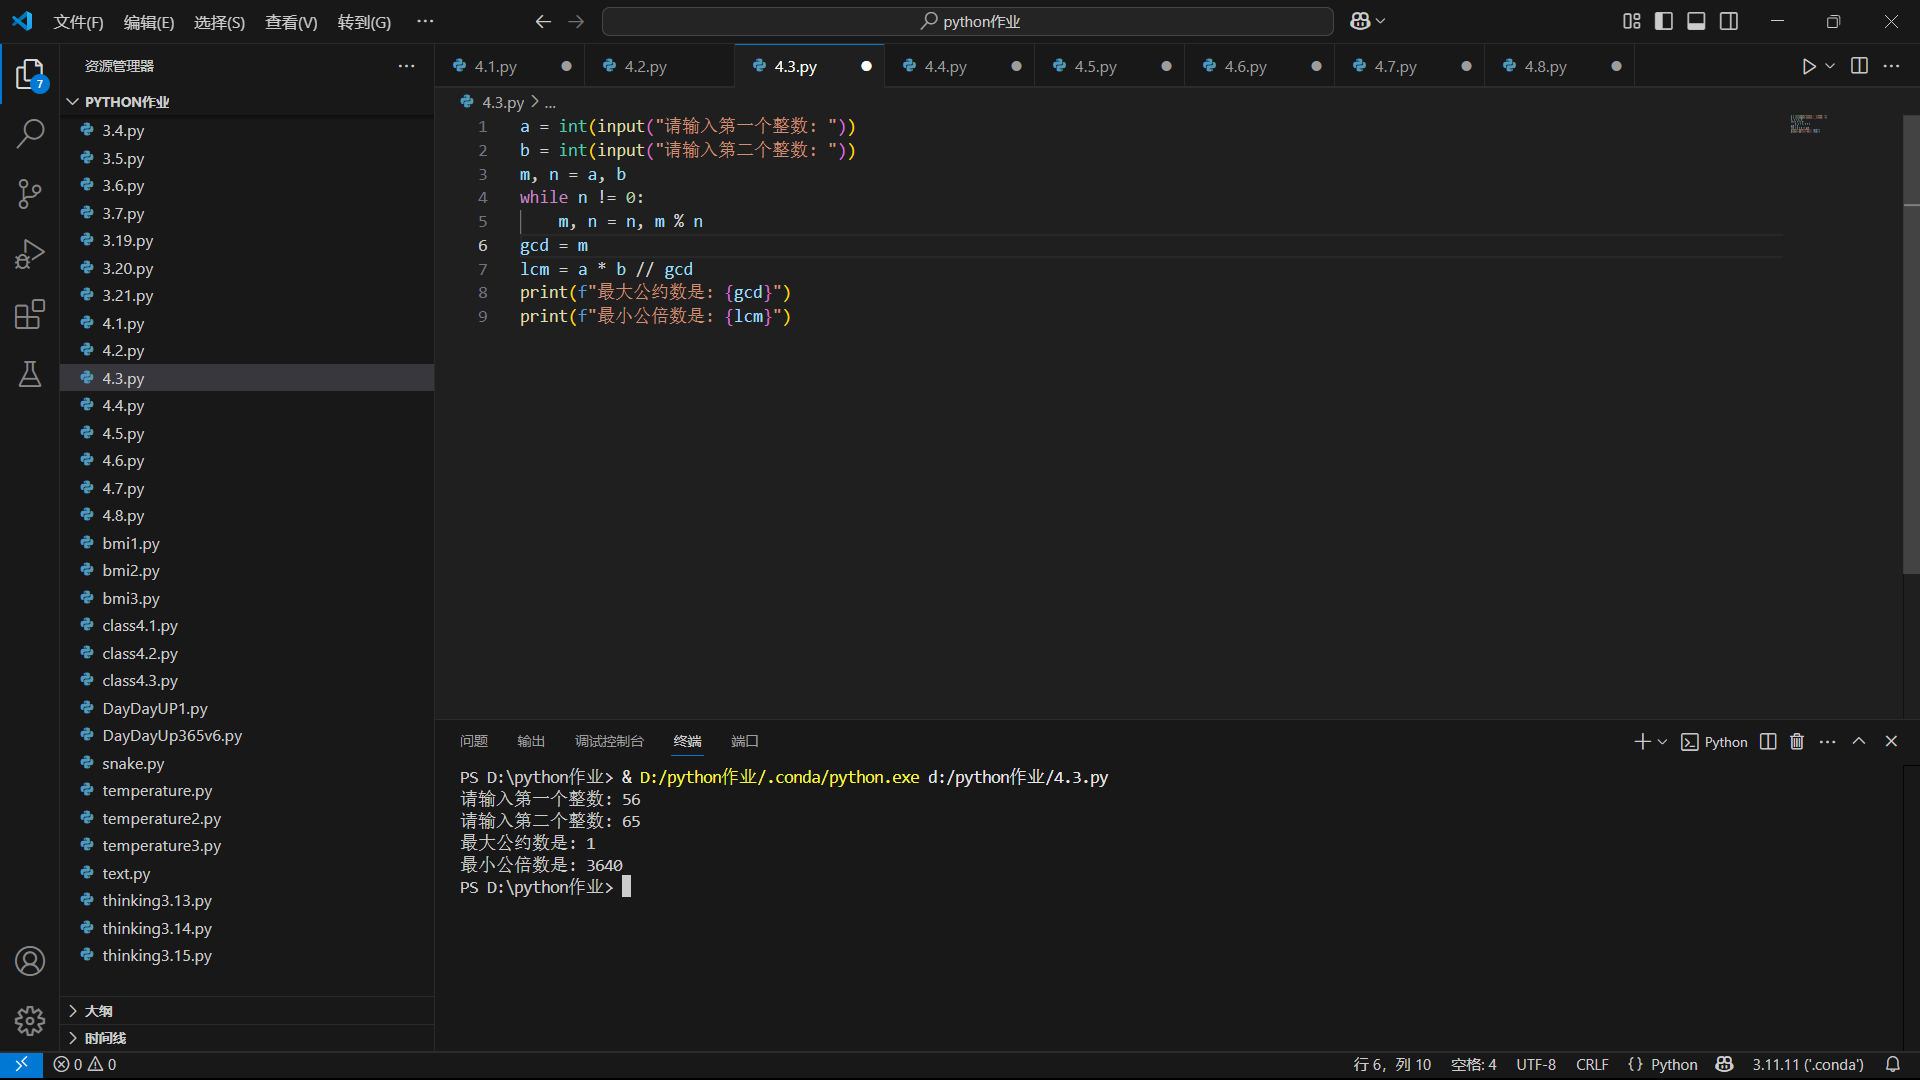Screen dimensions: 1920x1080
Task: Open the new terminal launch profile dropdown
Action: click(x=1663, y=741)
